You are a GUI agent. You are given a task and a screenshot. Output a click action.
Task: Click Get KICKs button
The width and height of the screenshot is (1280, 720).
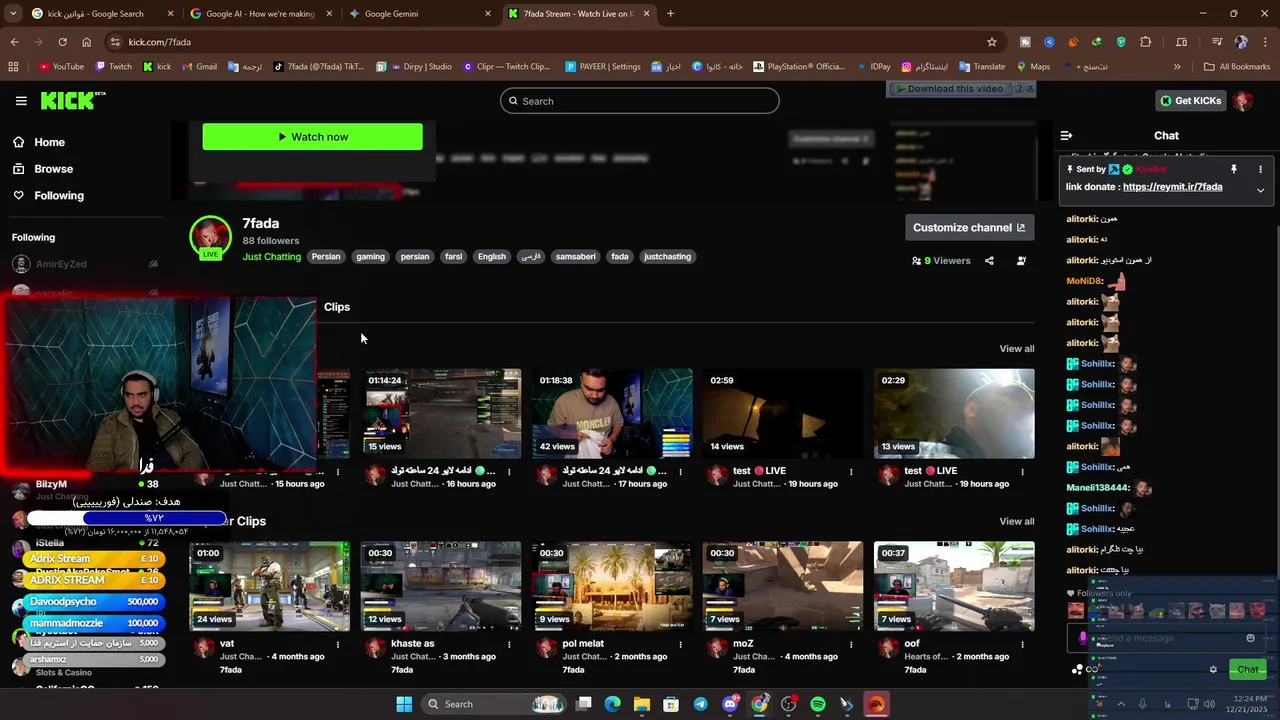[1191, 101]
